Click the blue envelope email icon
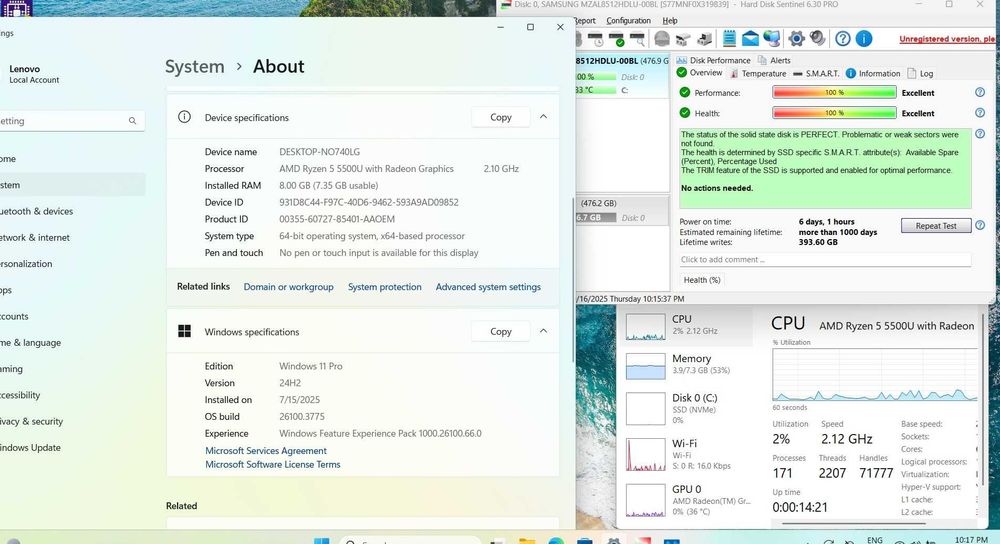This screenshot has height=544, width=1000. coord(750,39)
